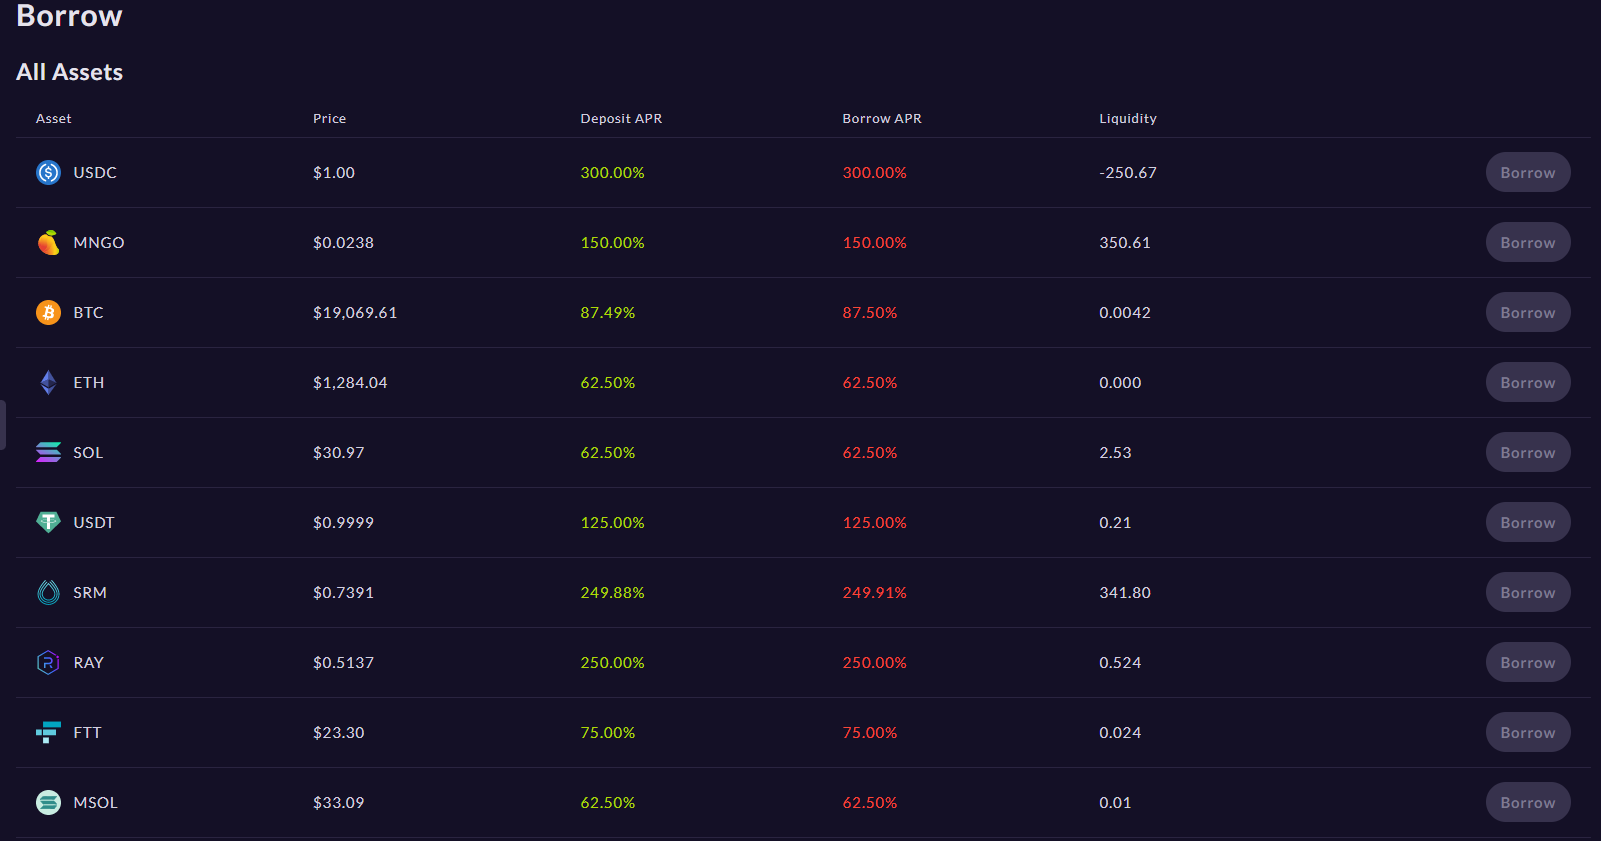This screenshot has width=1601, height=841.
Task: Click the Price column header
Action: tap(329, 119)
